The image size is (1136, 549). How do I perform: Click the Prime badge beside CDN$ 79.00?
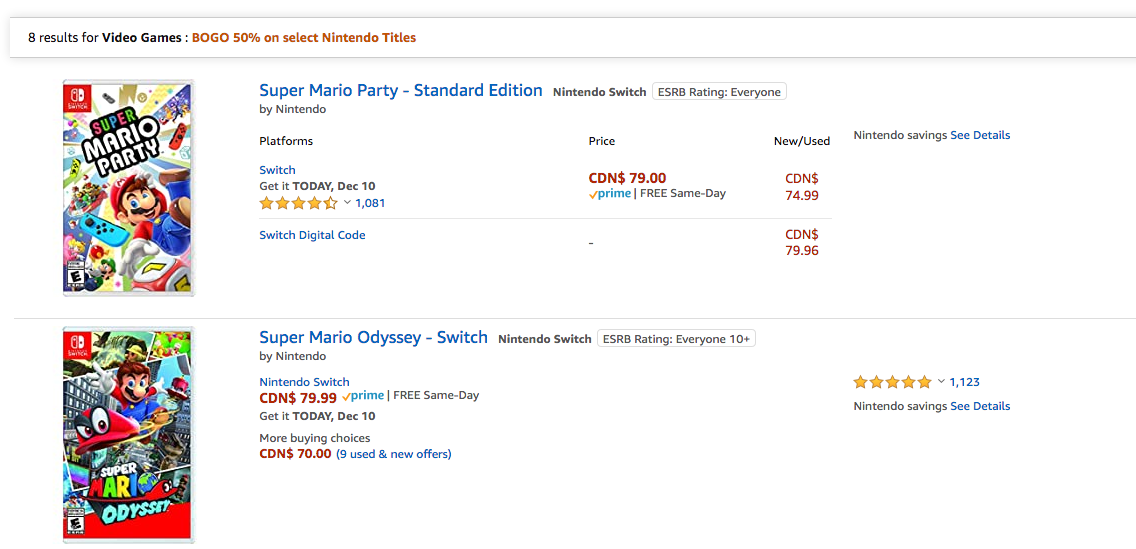[x=610, y=194]
